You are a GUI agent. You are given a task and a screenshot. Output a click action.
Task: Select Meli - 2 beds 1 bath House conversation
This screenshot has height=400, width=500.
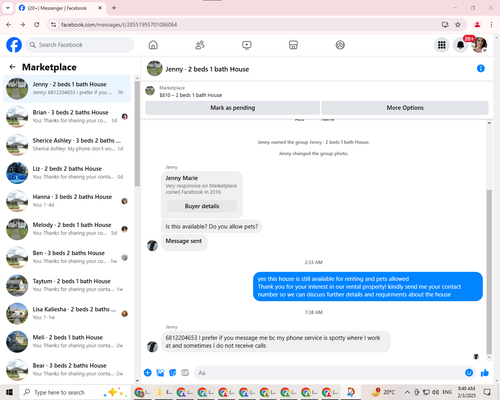[67, 341]
